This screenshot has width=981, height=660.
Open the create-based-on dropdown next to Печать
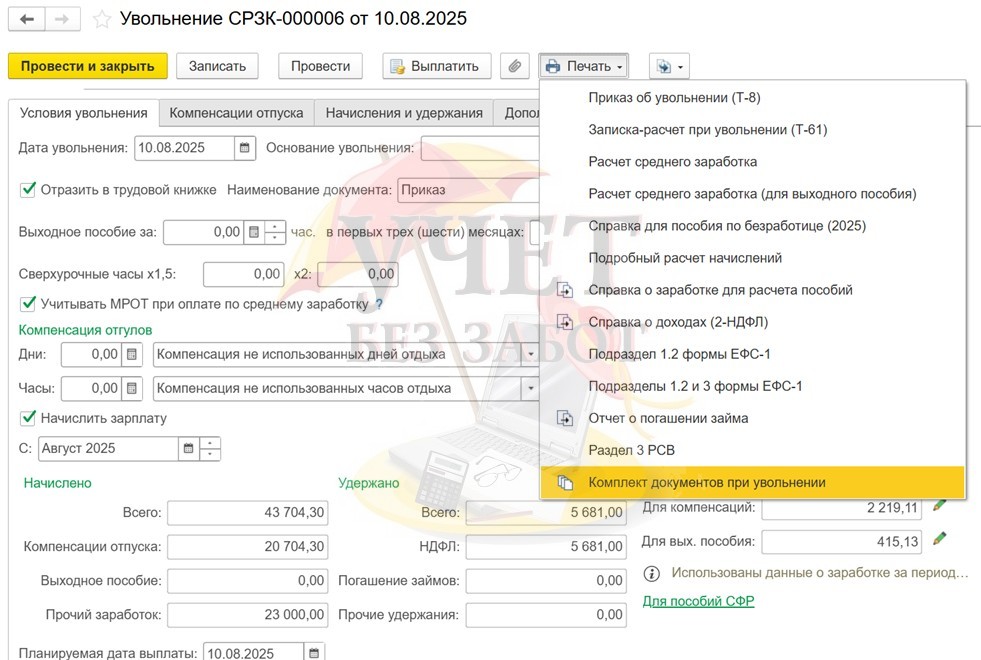tap(668, 66)
